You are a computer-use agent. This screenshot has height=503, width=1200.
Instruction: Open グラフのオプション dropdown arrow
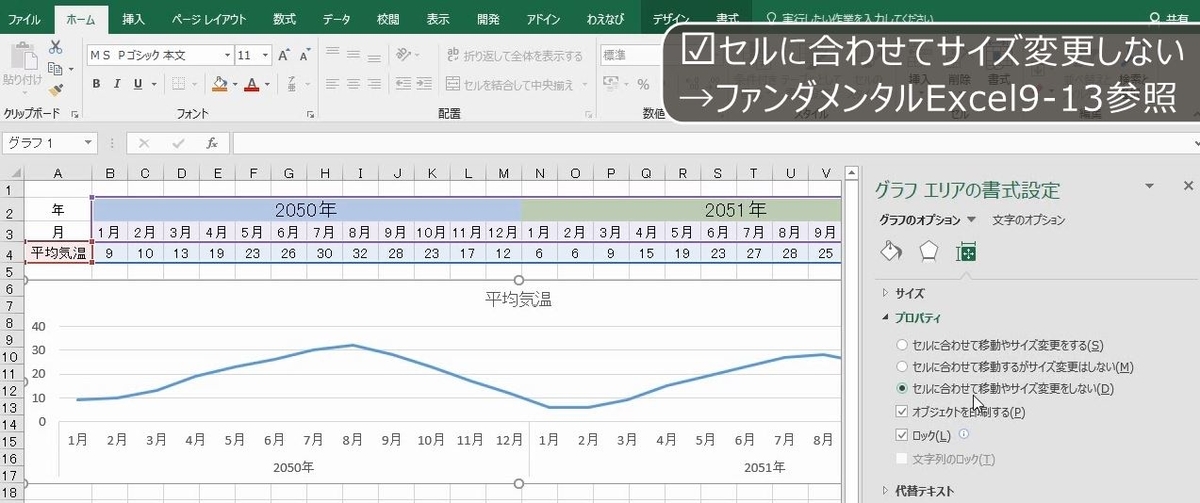click(971, 220)
